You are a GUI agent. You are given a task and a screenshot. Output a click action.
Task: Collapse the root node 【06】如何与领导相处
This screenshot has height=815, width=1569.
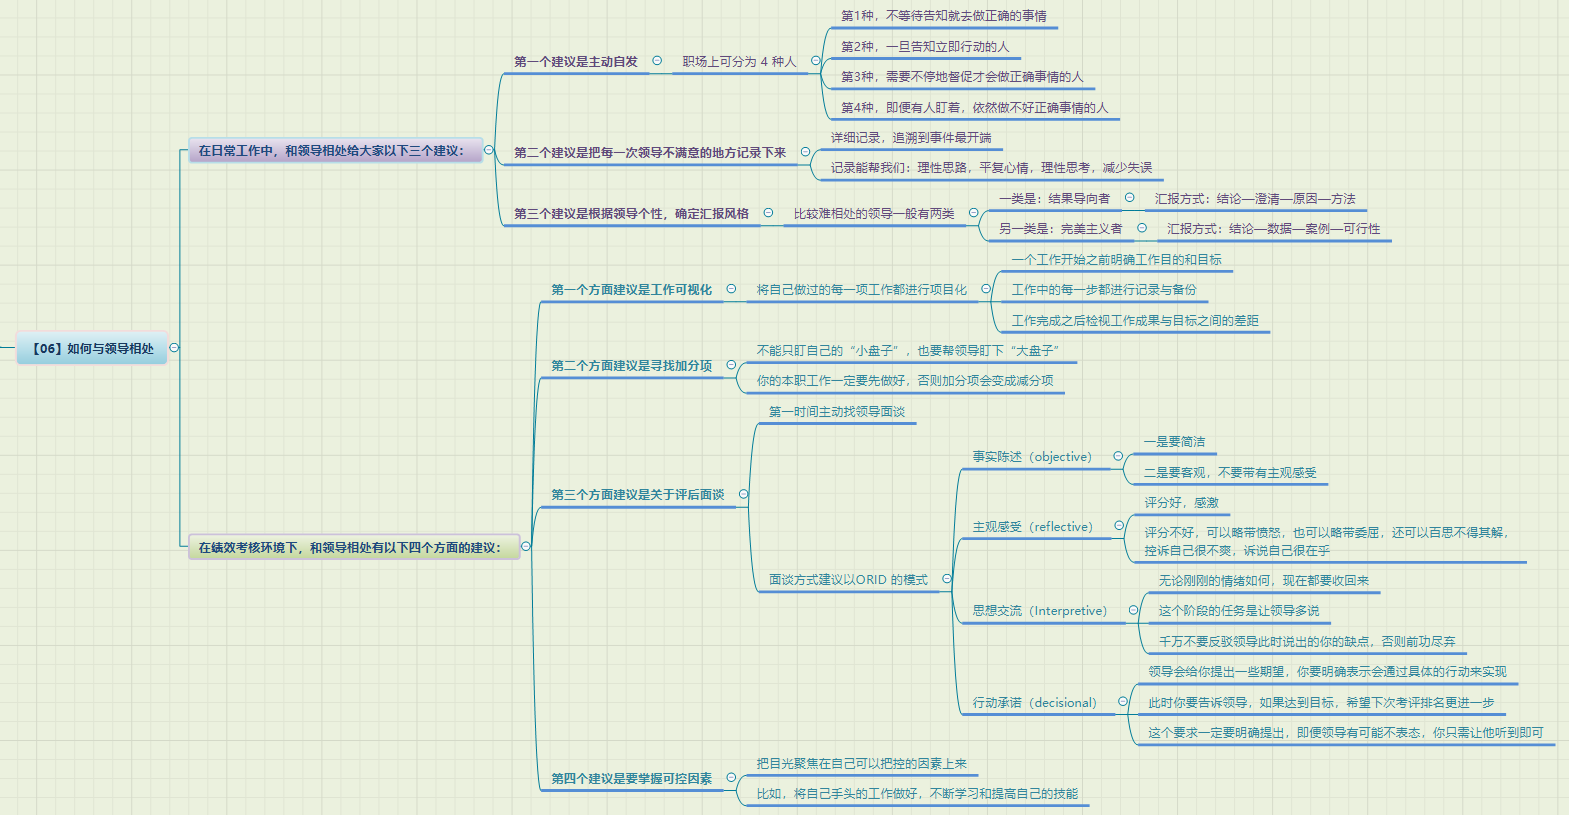pos(174,348)
